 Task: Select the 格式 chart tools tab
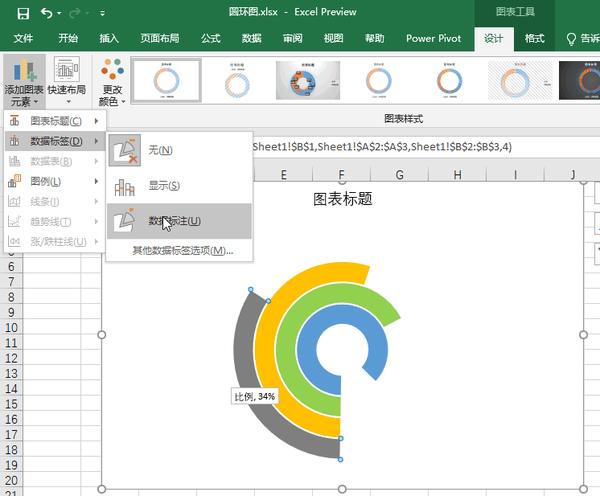click(535, 38)
